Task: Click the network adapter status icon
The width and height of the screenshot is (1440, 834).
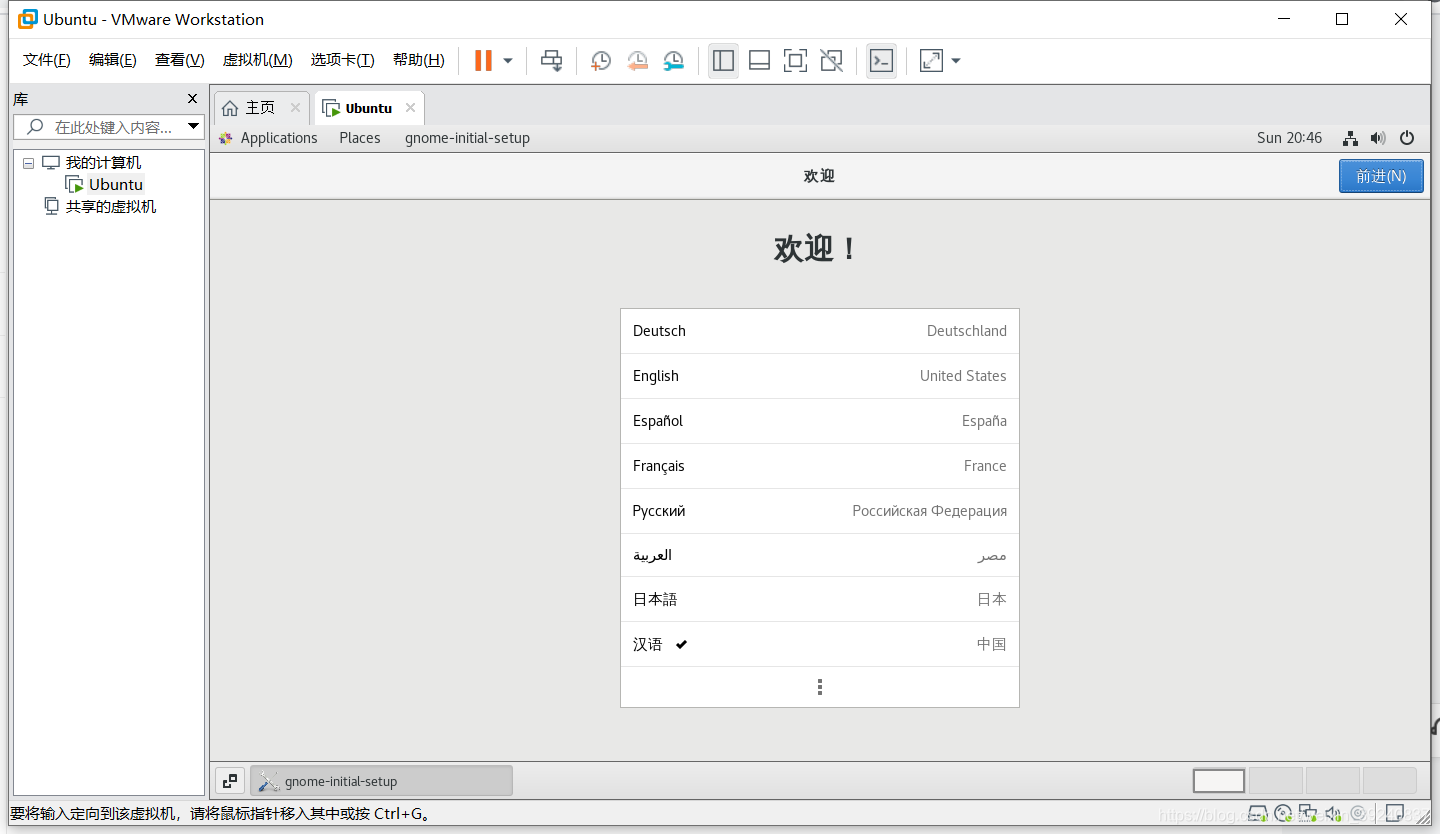Action: click(1308, 813)
